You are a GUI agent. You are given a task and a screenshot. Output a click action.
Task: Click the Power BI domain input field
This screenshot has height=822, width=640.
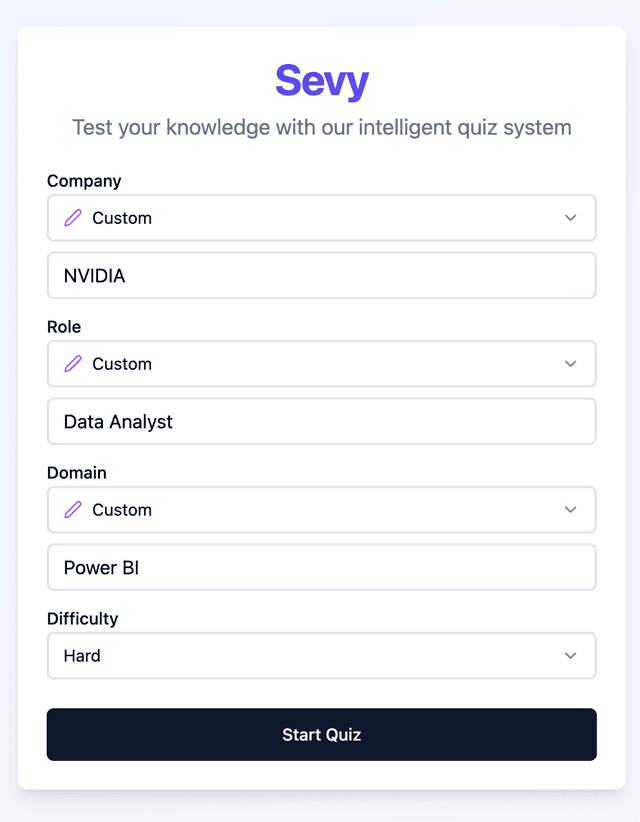(320, 567)
